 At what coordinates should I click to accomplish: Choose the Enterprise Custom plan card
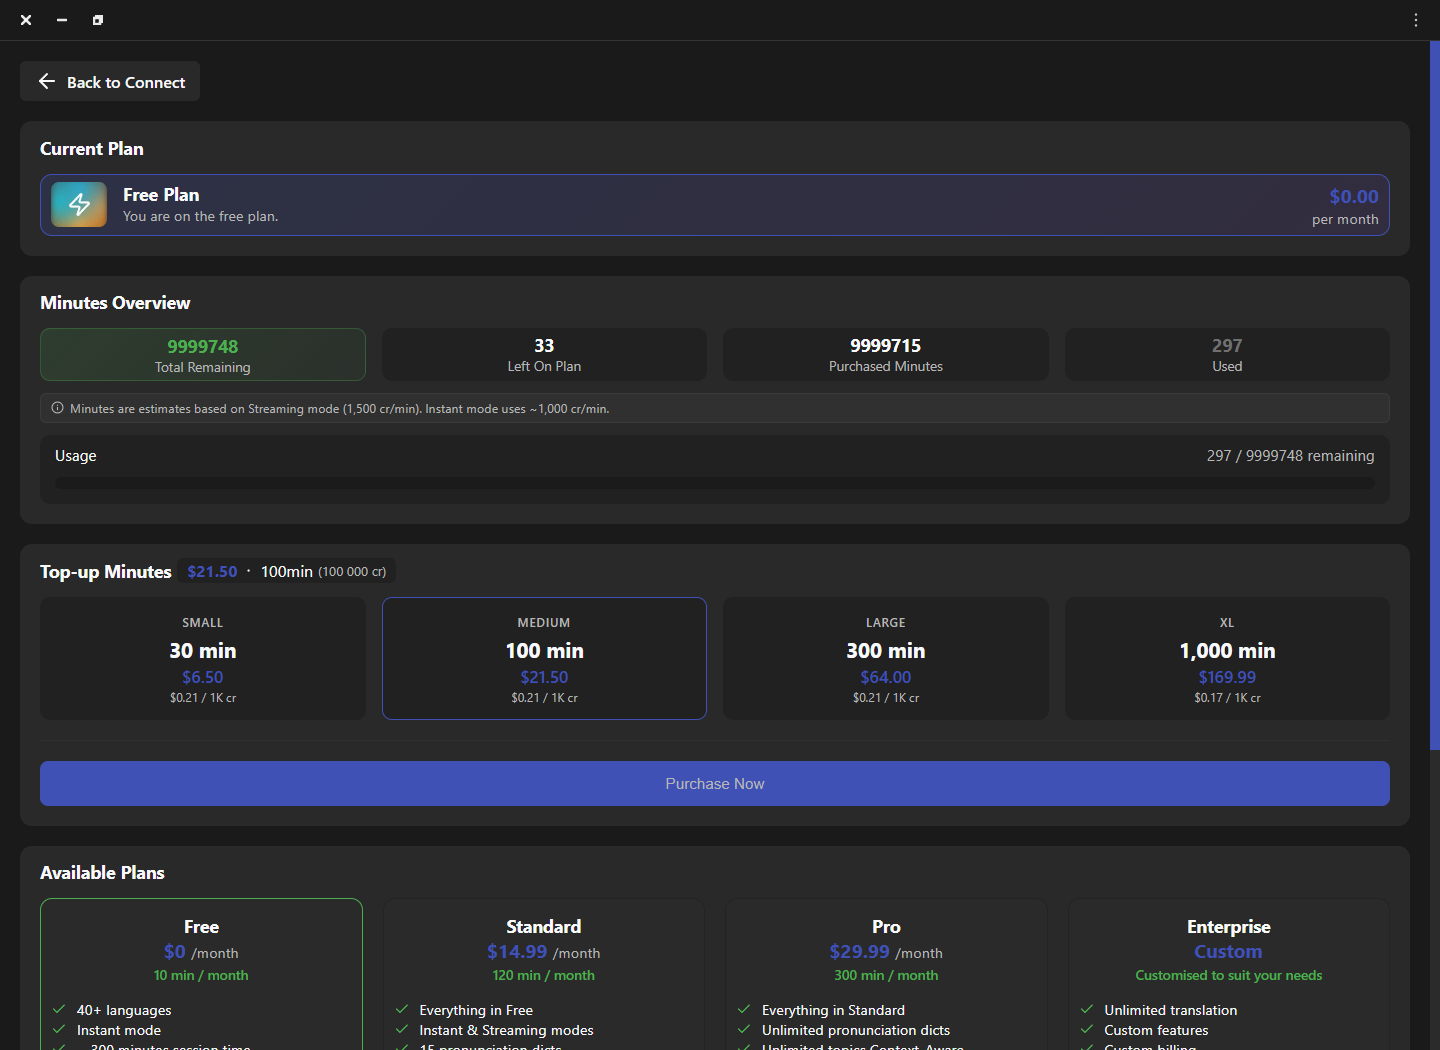click(x=1228, y=974)
